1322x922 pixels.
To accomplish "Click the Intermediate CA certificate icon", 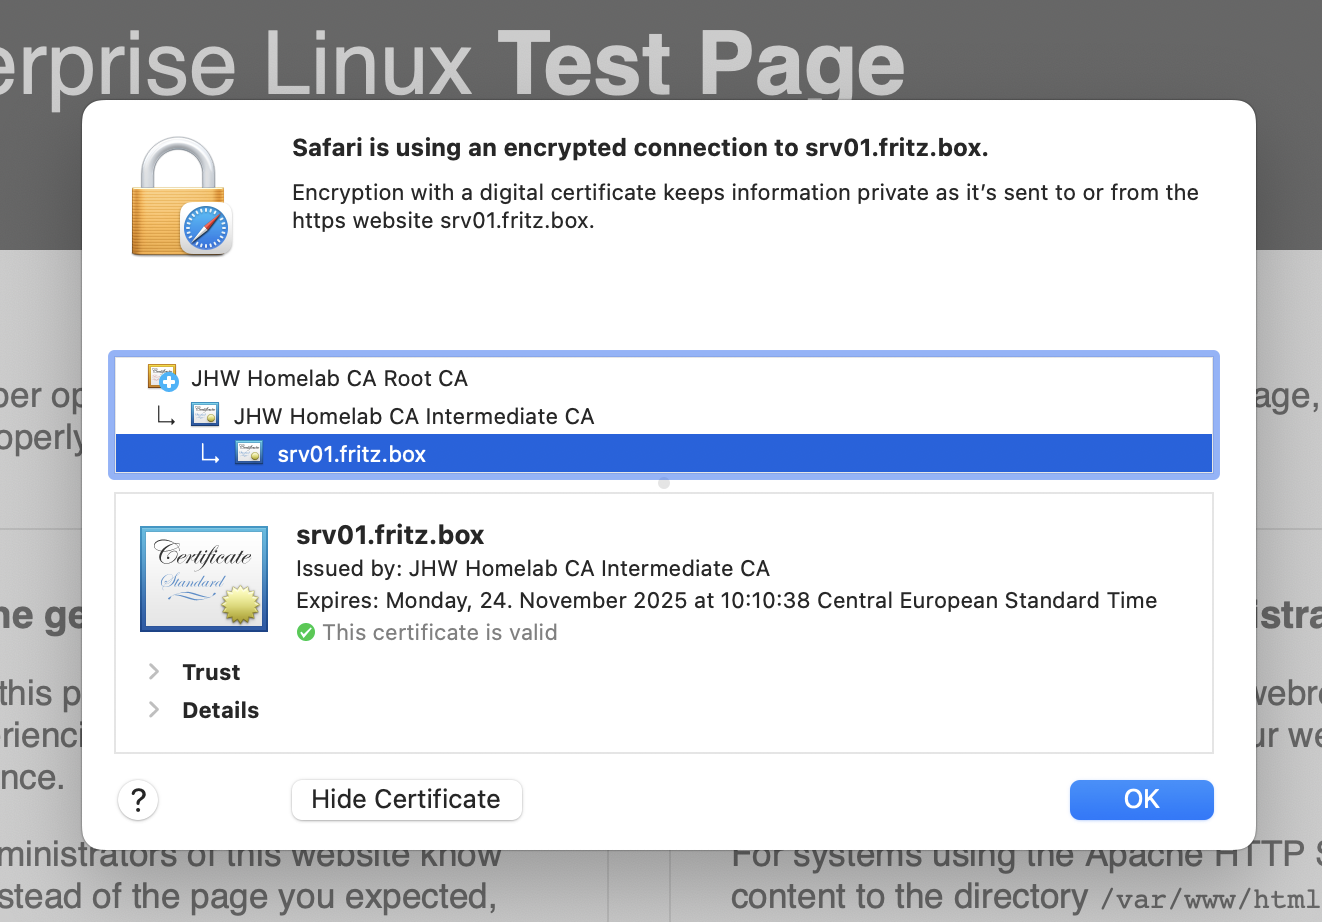I will click(x=205, y=416).
